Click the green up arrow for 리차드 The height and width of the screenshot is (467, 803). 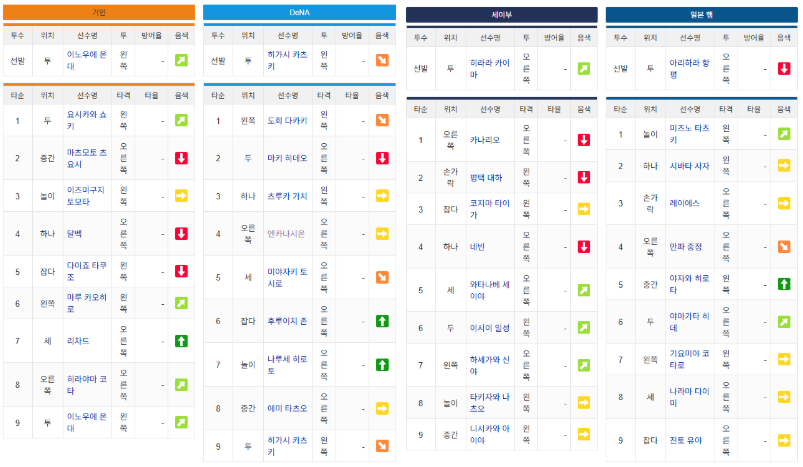coord(181,341)
